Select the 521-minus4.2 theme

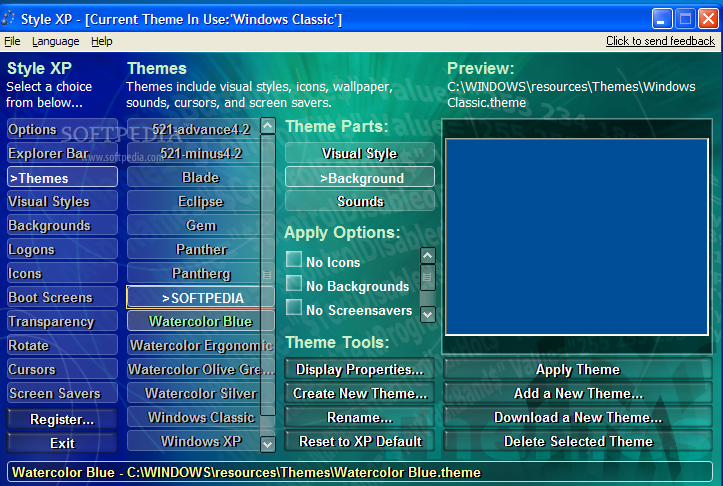click(x=194, y=154)
